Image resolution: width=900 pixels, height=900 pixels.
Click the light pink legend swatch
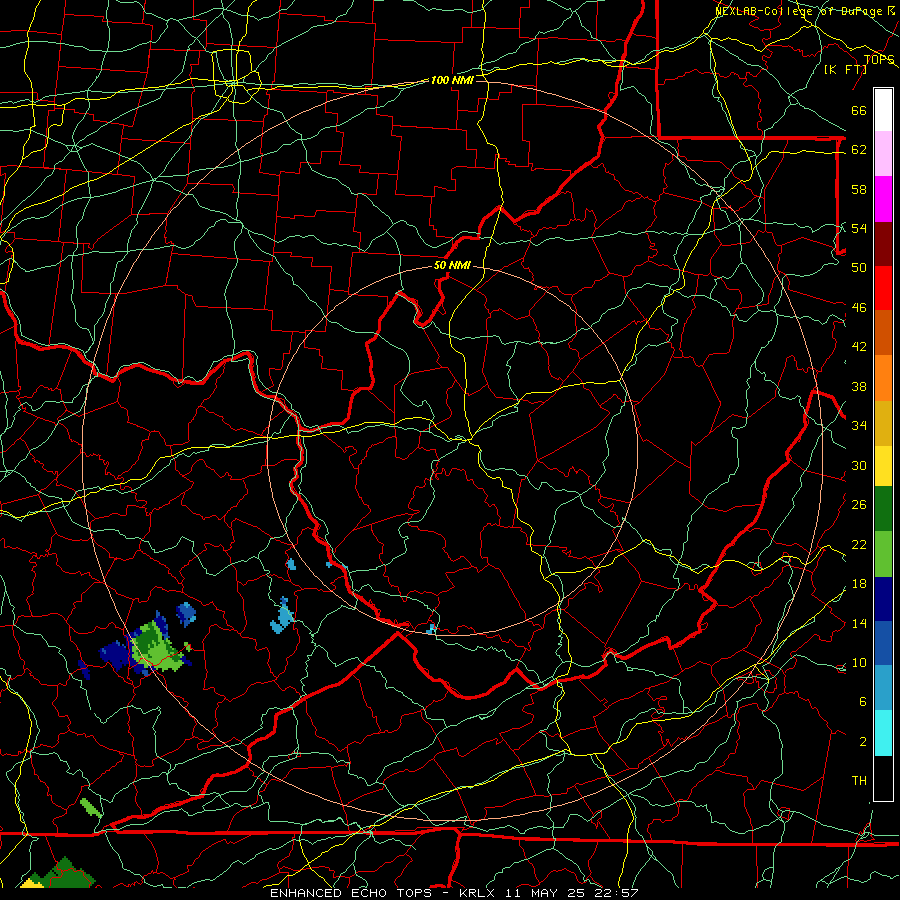883,154
